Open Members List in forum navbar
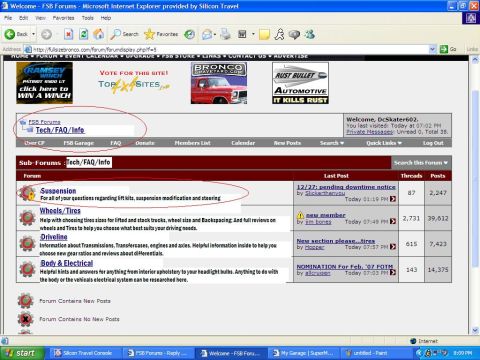 [193, 143]
